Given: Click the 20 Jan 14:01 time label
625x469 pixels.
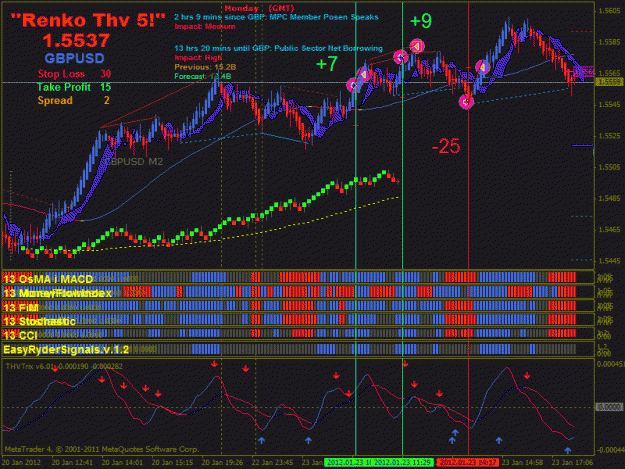Looking at the screenshot, I should 122,463.
